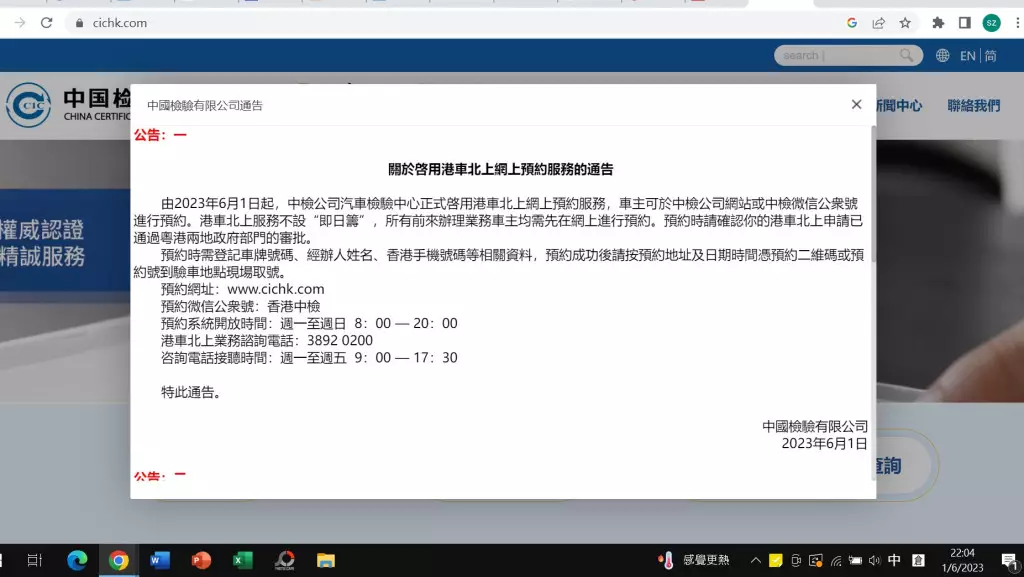Expand the hidden system tray icons chevron
Viewport: 1024px width, 577px height.
756,560
